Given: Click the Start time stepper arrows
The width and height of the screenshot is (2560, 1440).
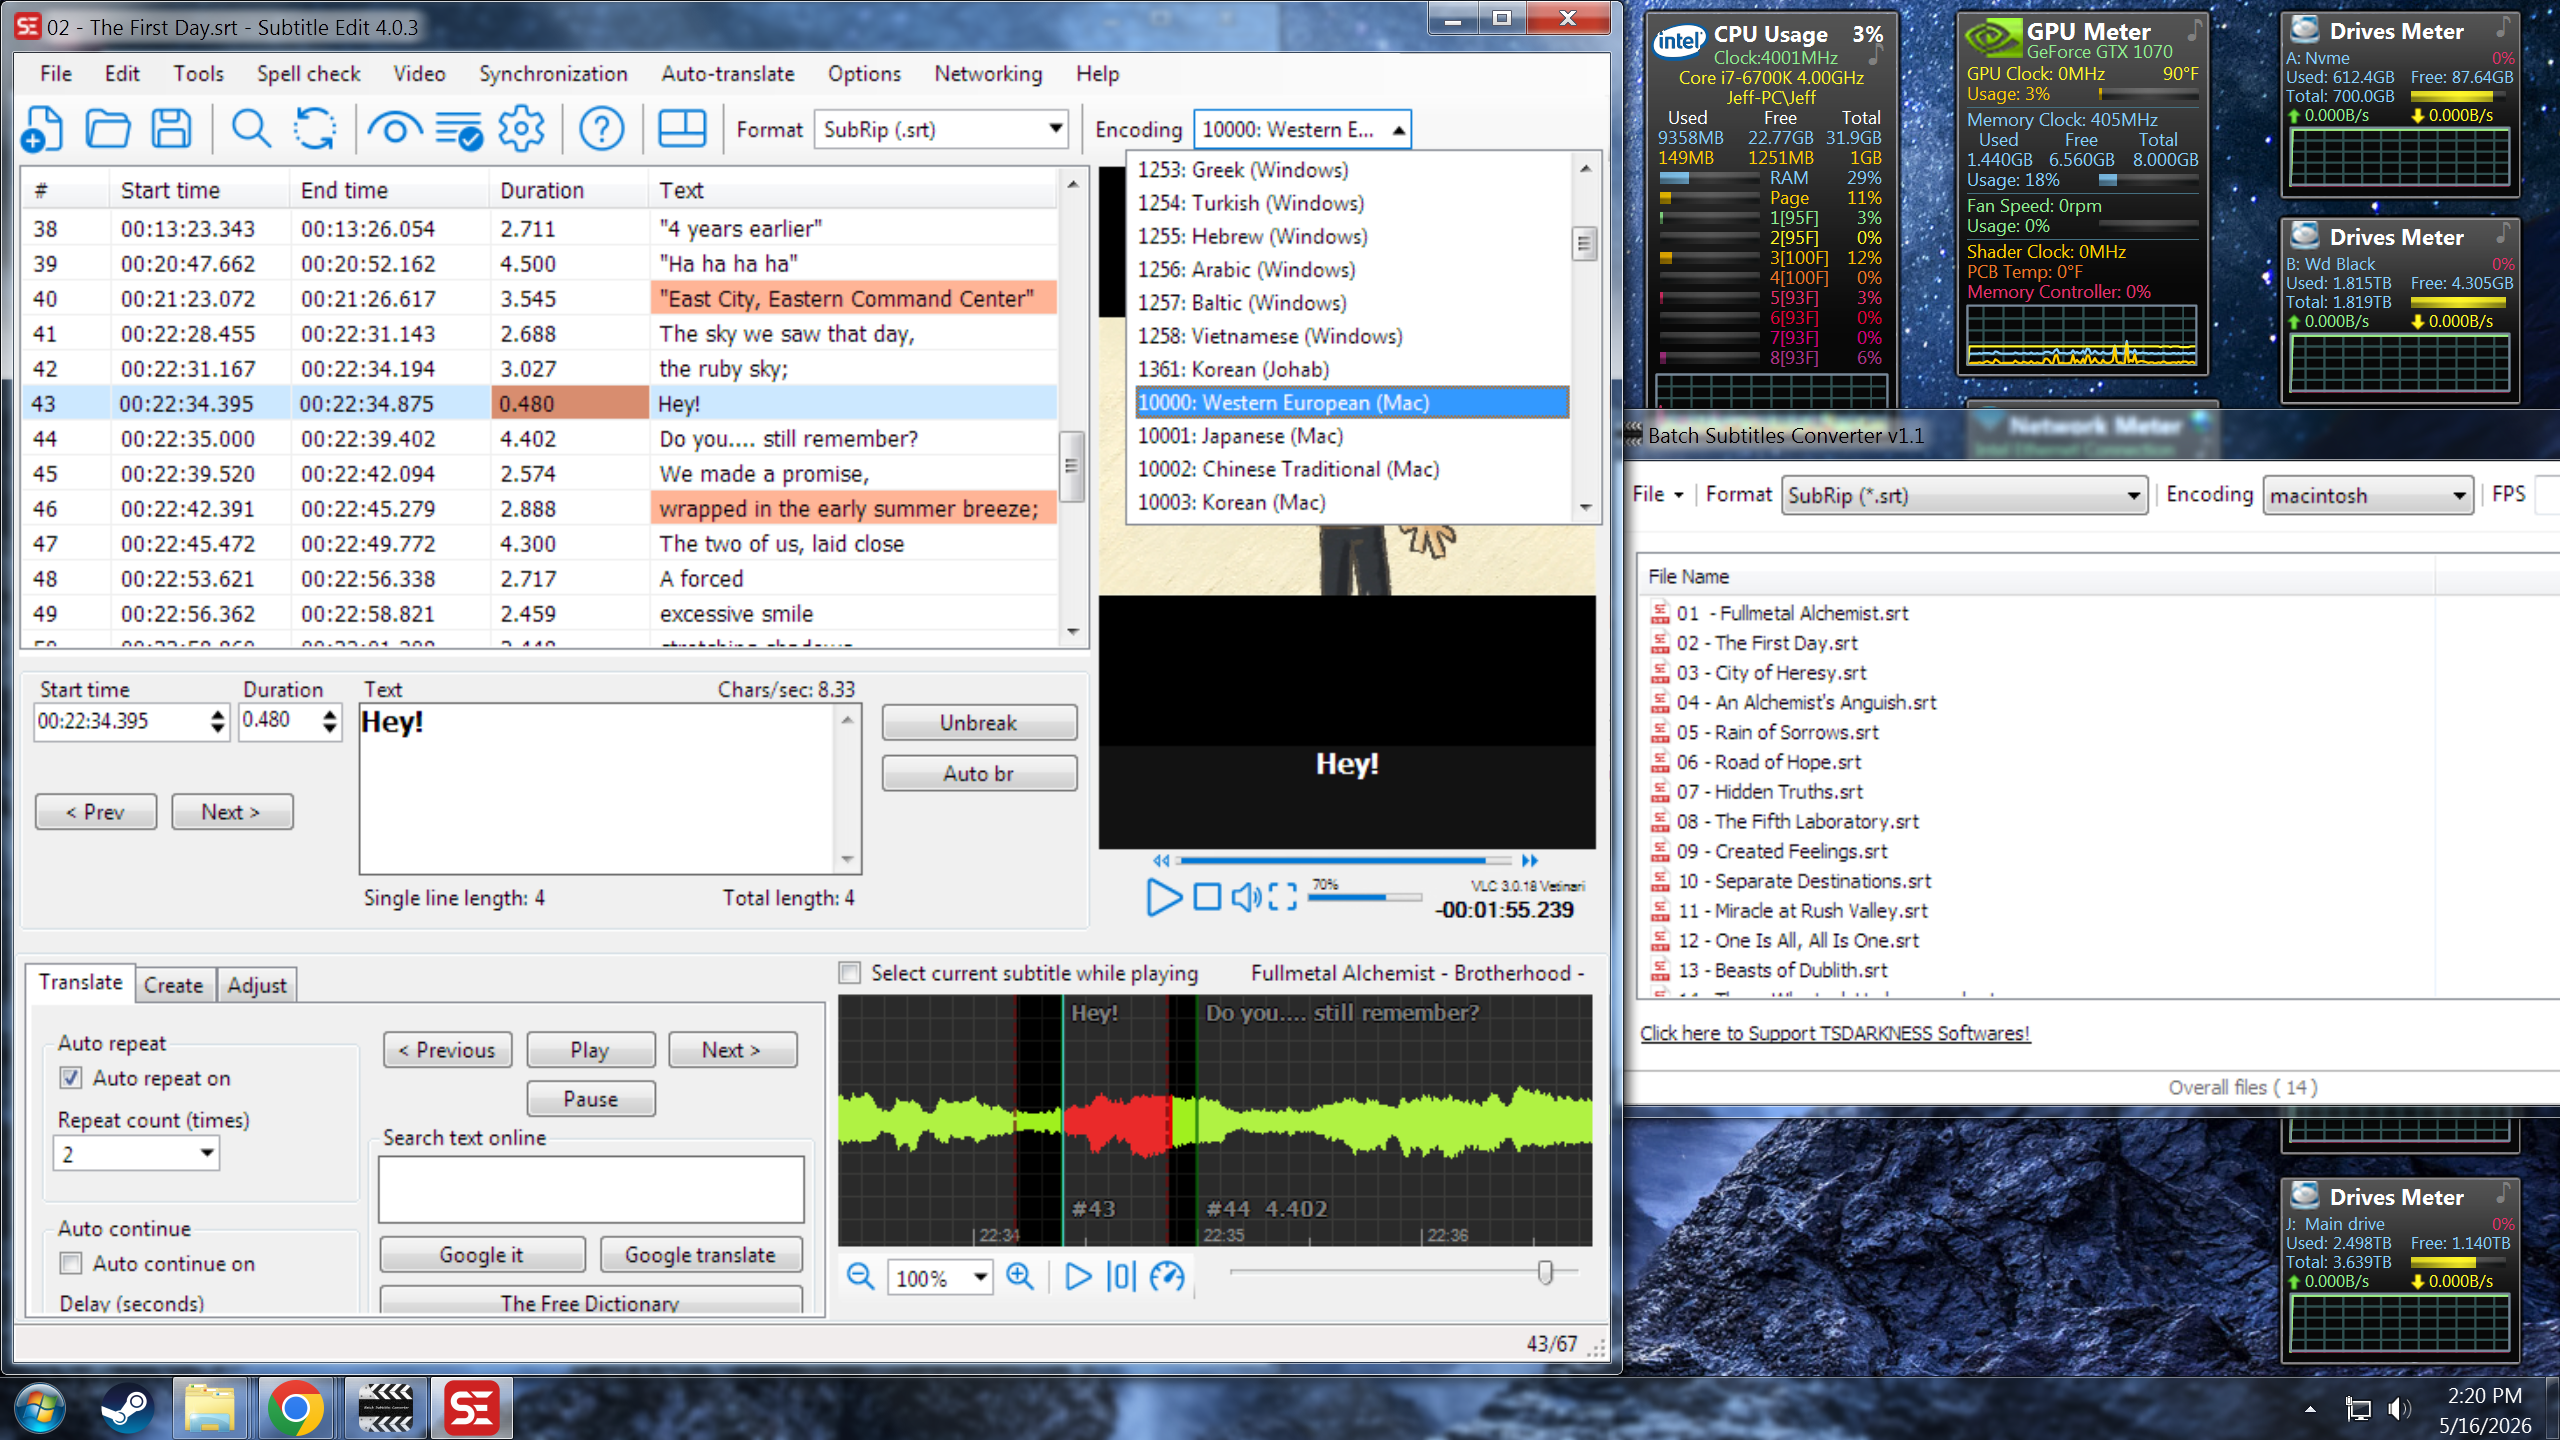Looking at the screenshot, I should (218, 721).
